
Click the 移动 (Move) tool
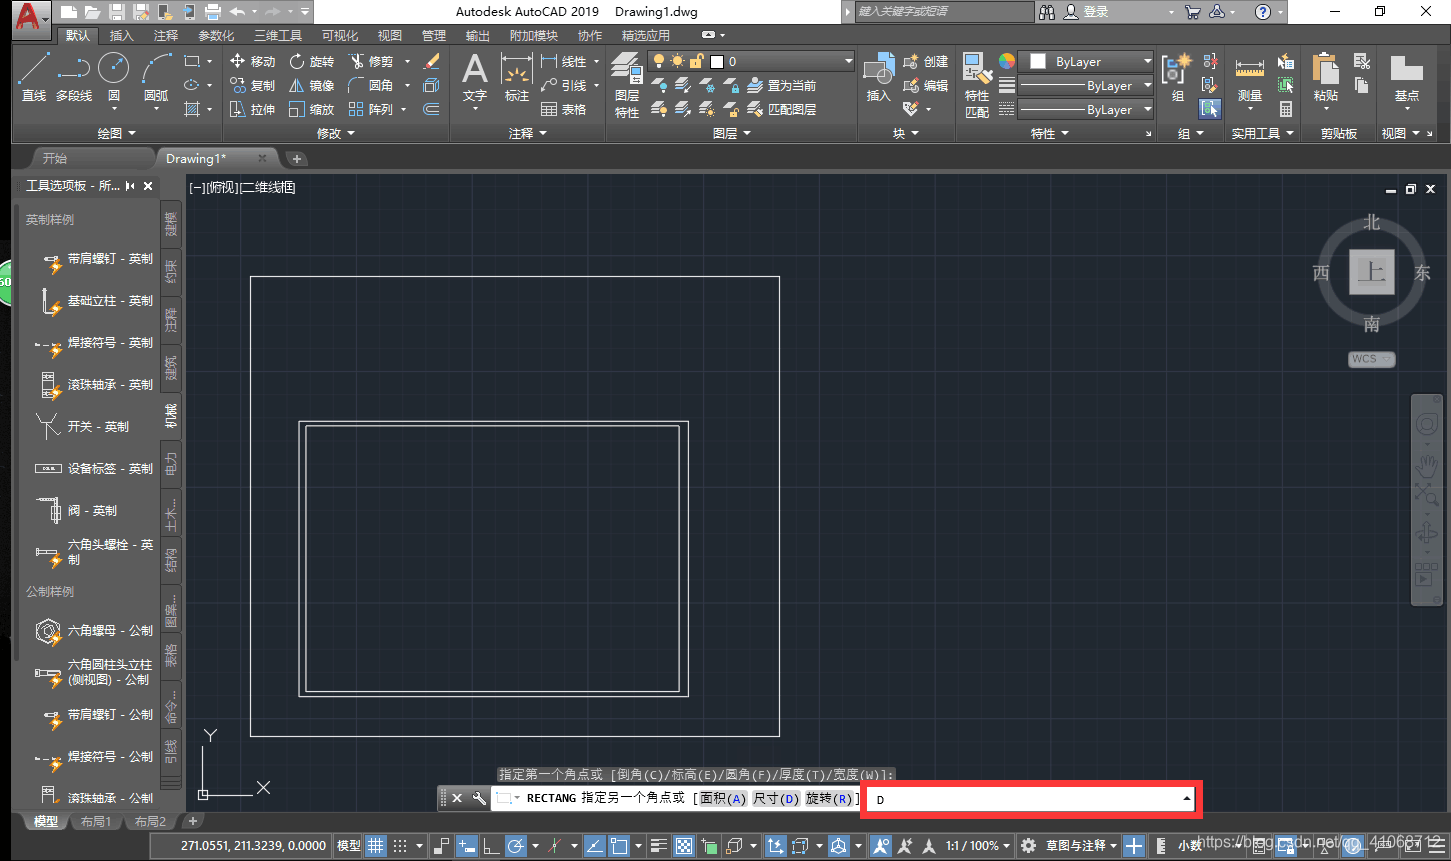tap(252, 62)
